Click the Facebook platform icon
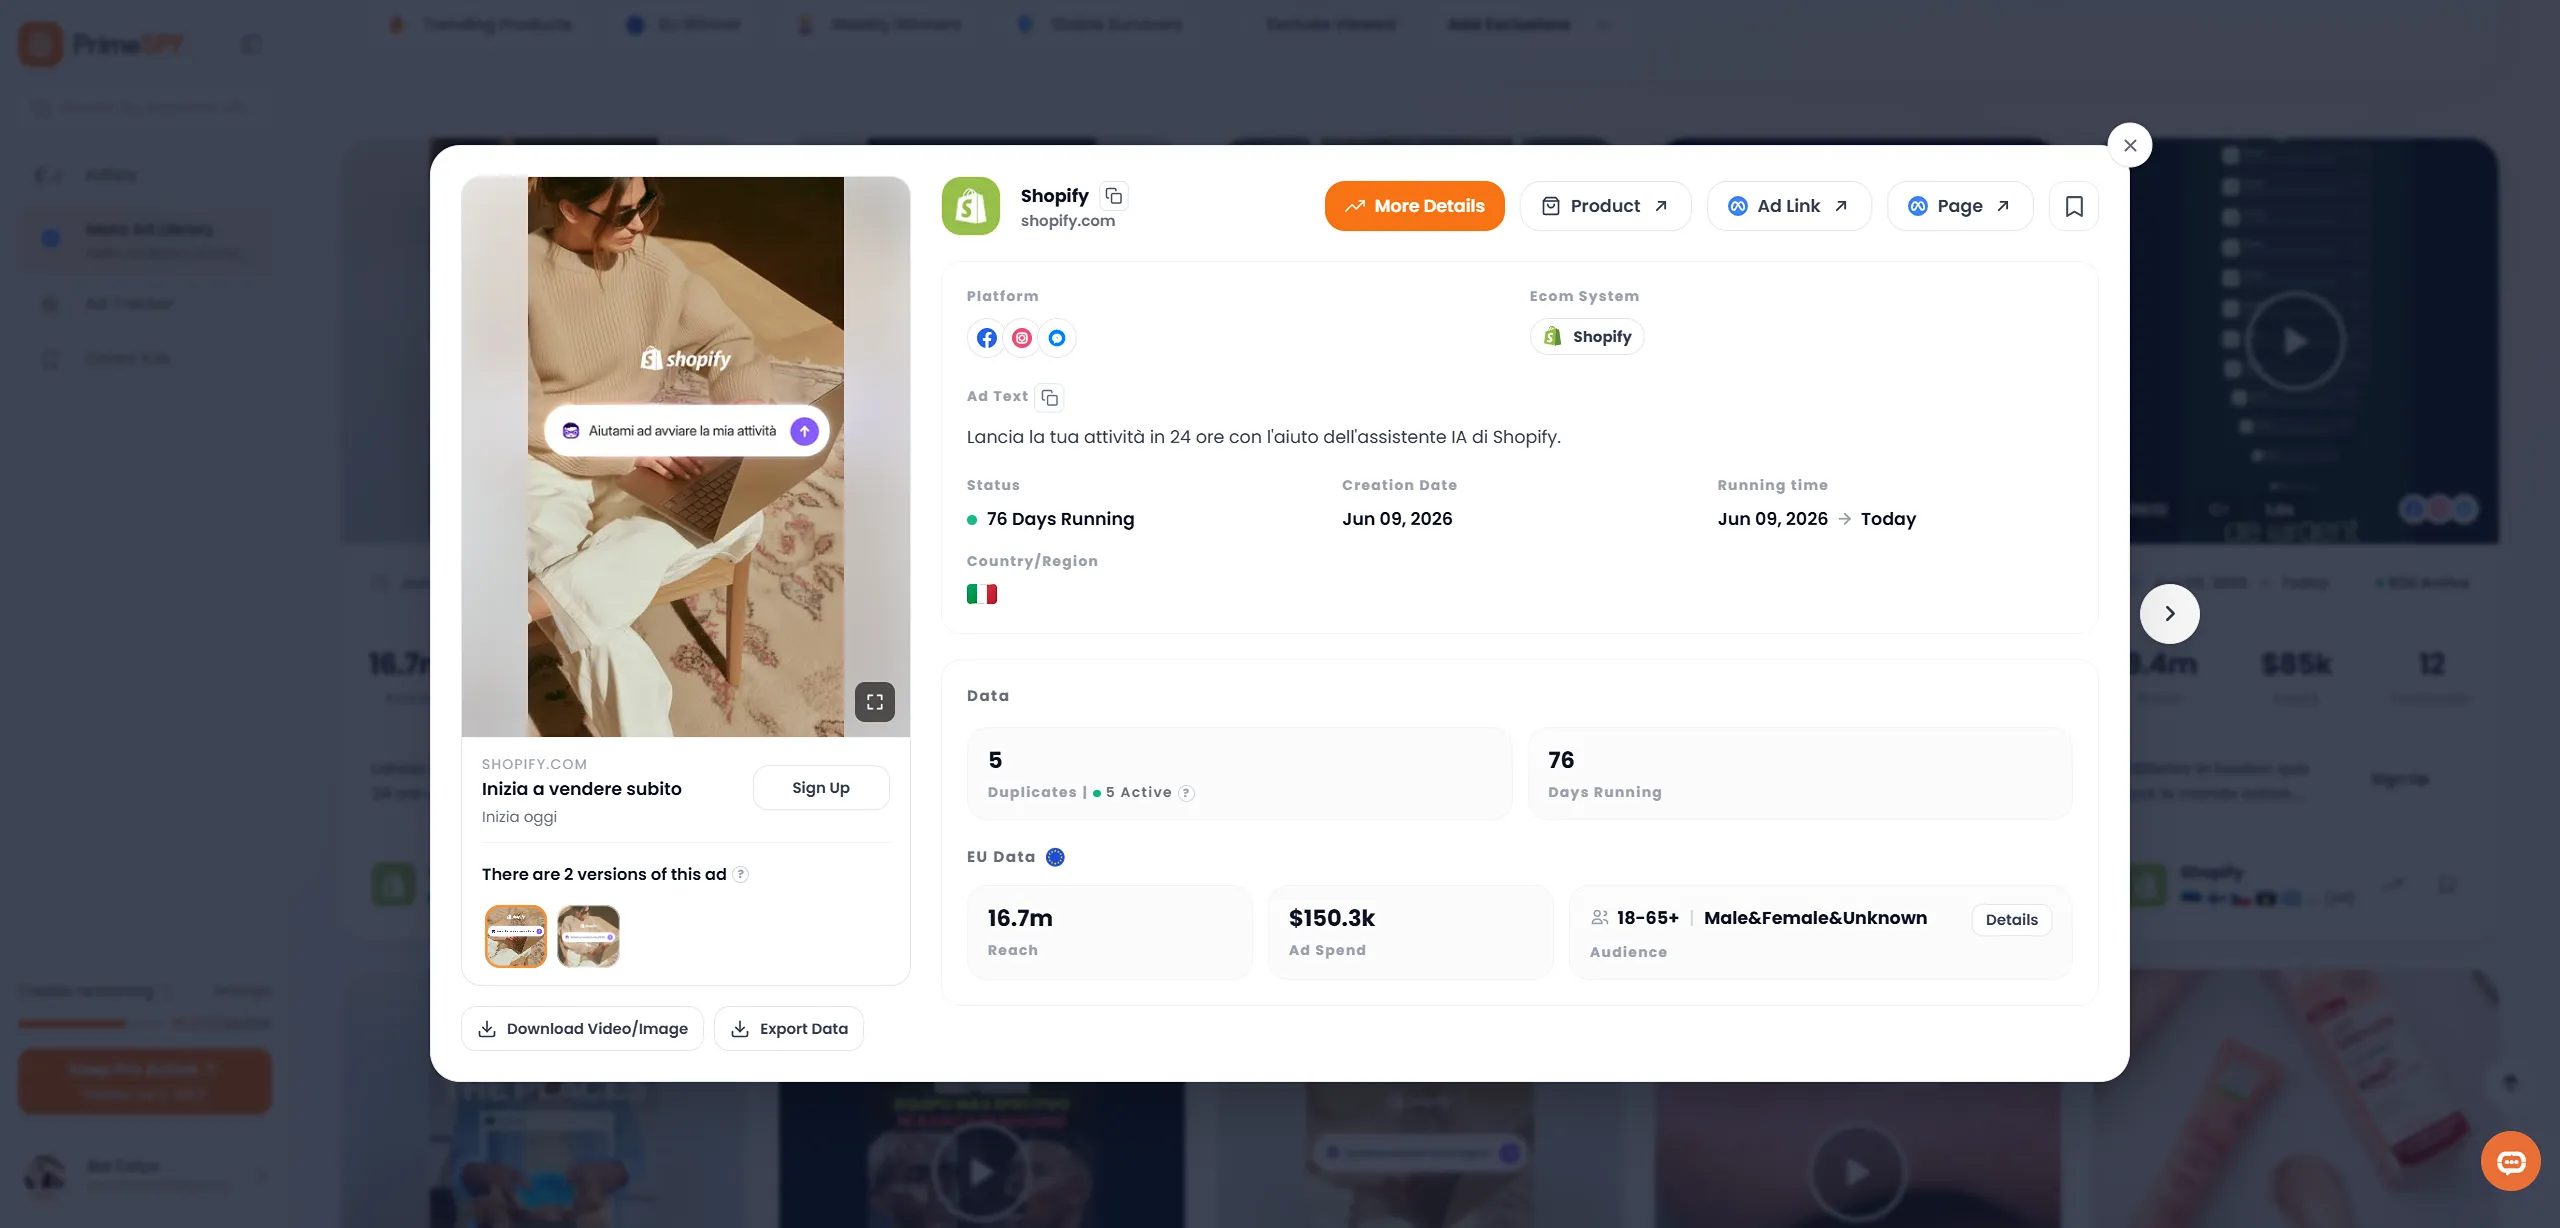 (986, 338)
